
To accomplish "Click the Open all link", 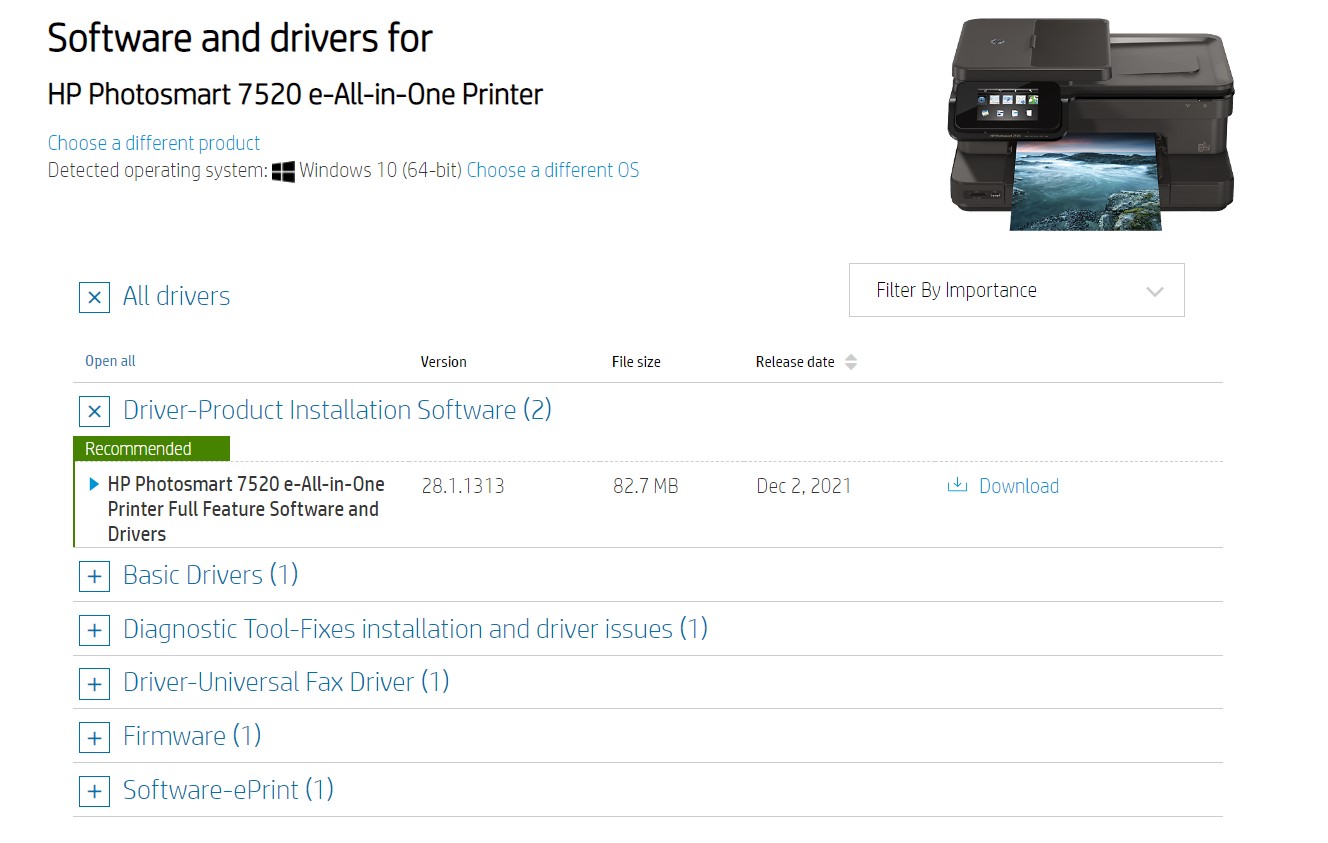I will tap(109, 361).
